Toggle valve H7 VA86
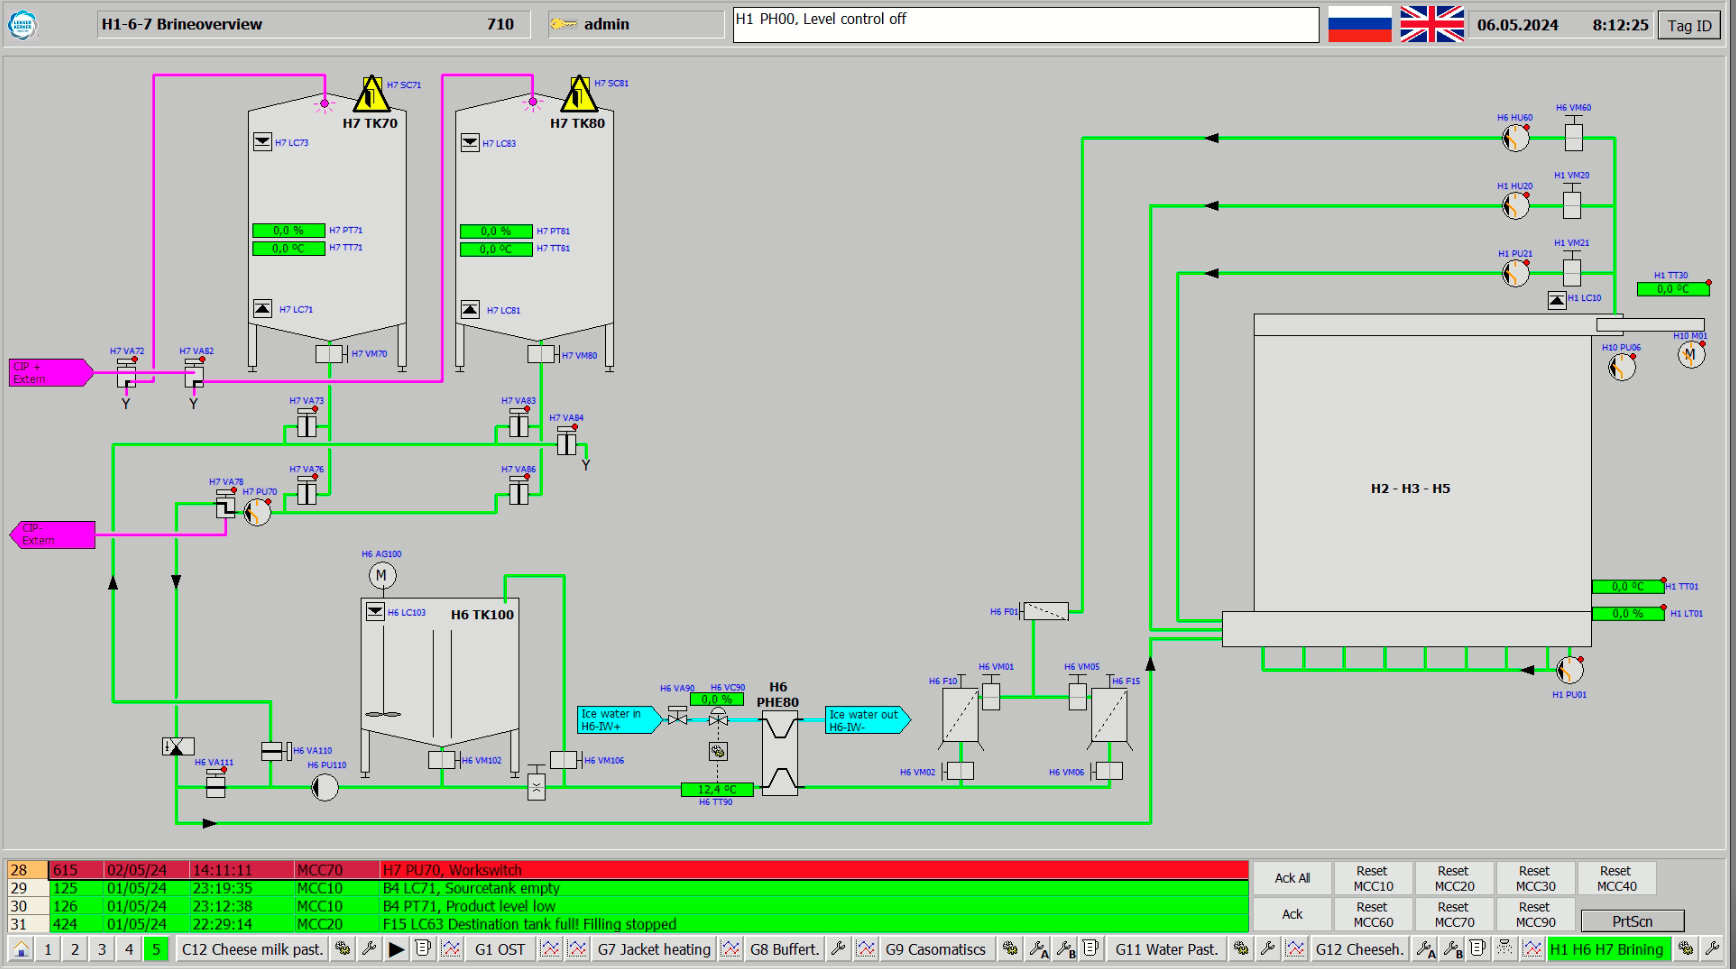The width and height of the screenshot is (1736, 969). 519,491
